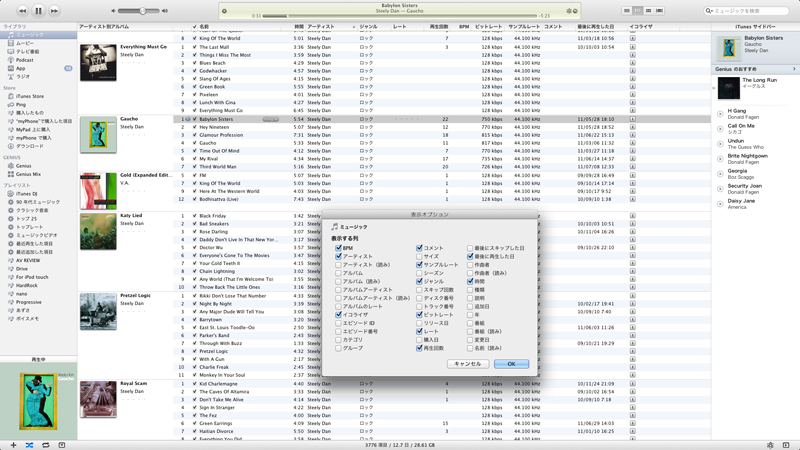This screenshot has width=800, height=450.
Task: Click the Genius atom icon in playback display
Action: point(569,11)
